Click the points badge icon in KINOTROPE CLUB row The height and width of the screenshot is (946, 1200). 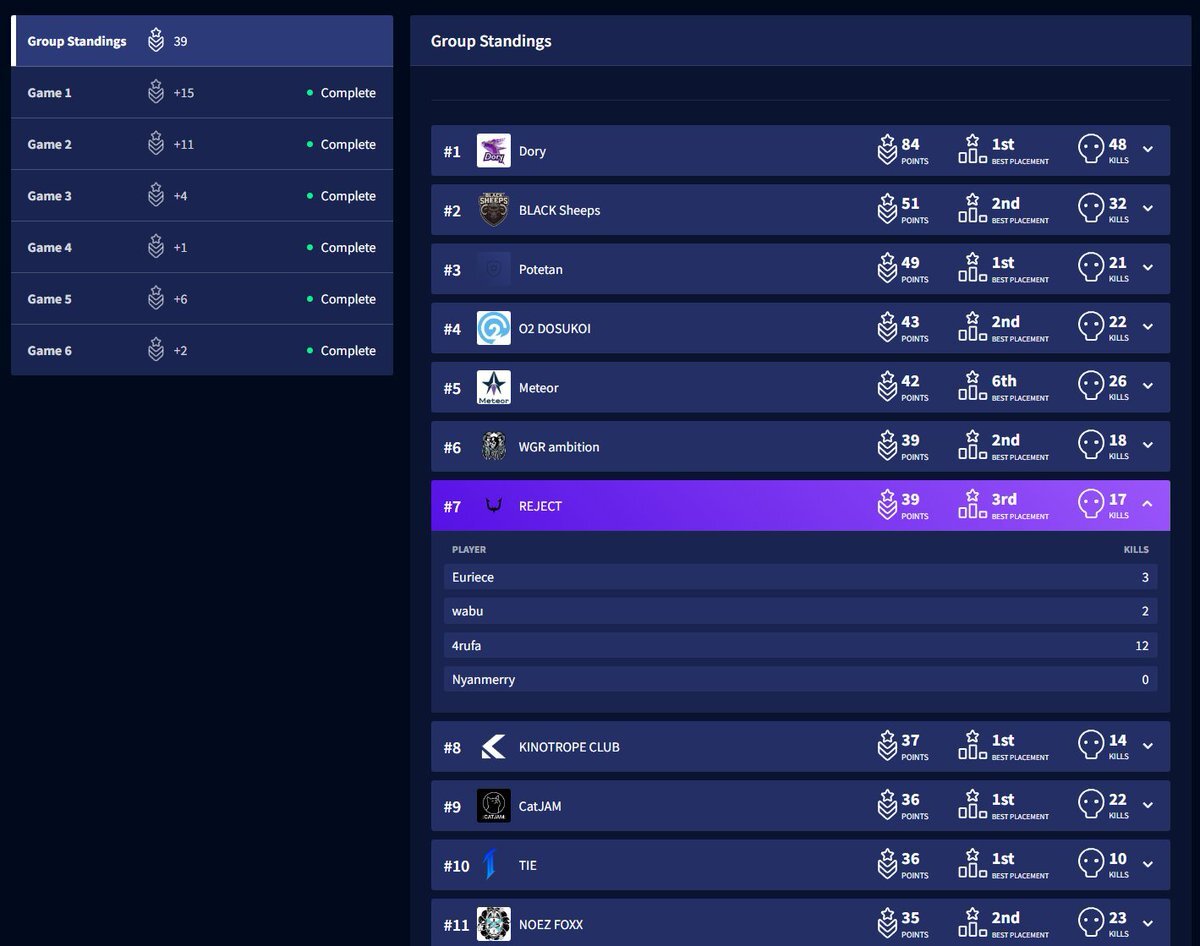coord(887,746)
